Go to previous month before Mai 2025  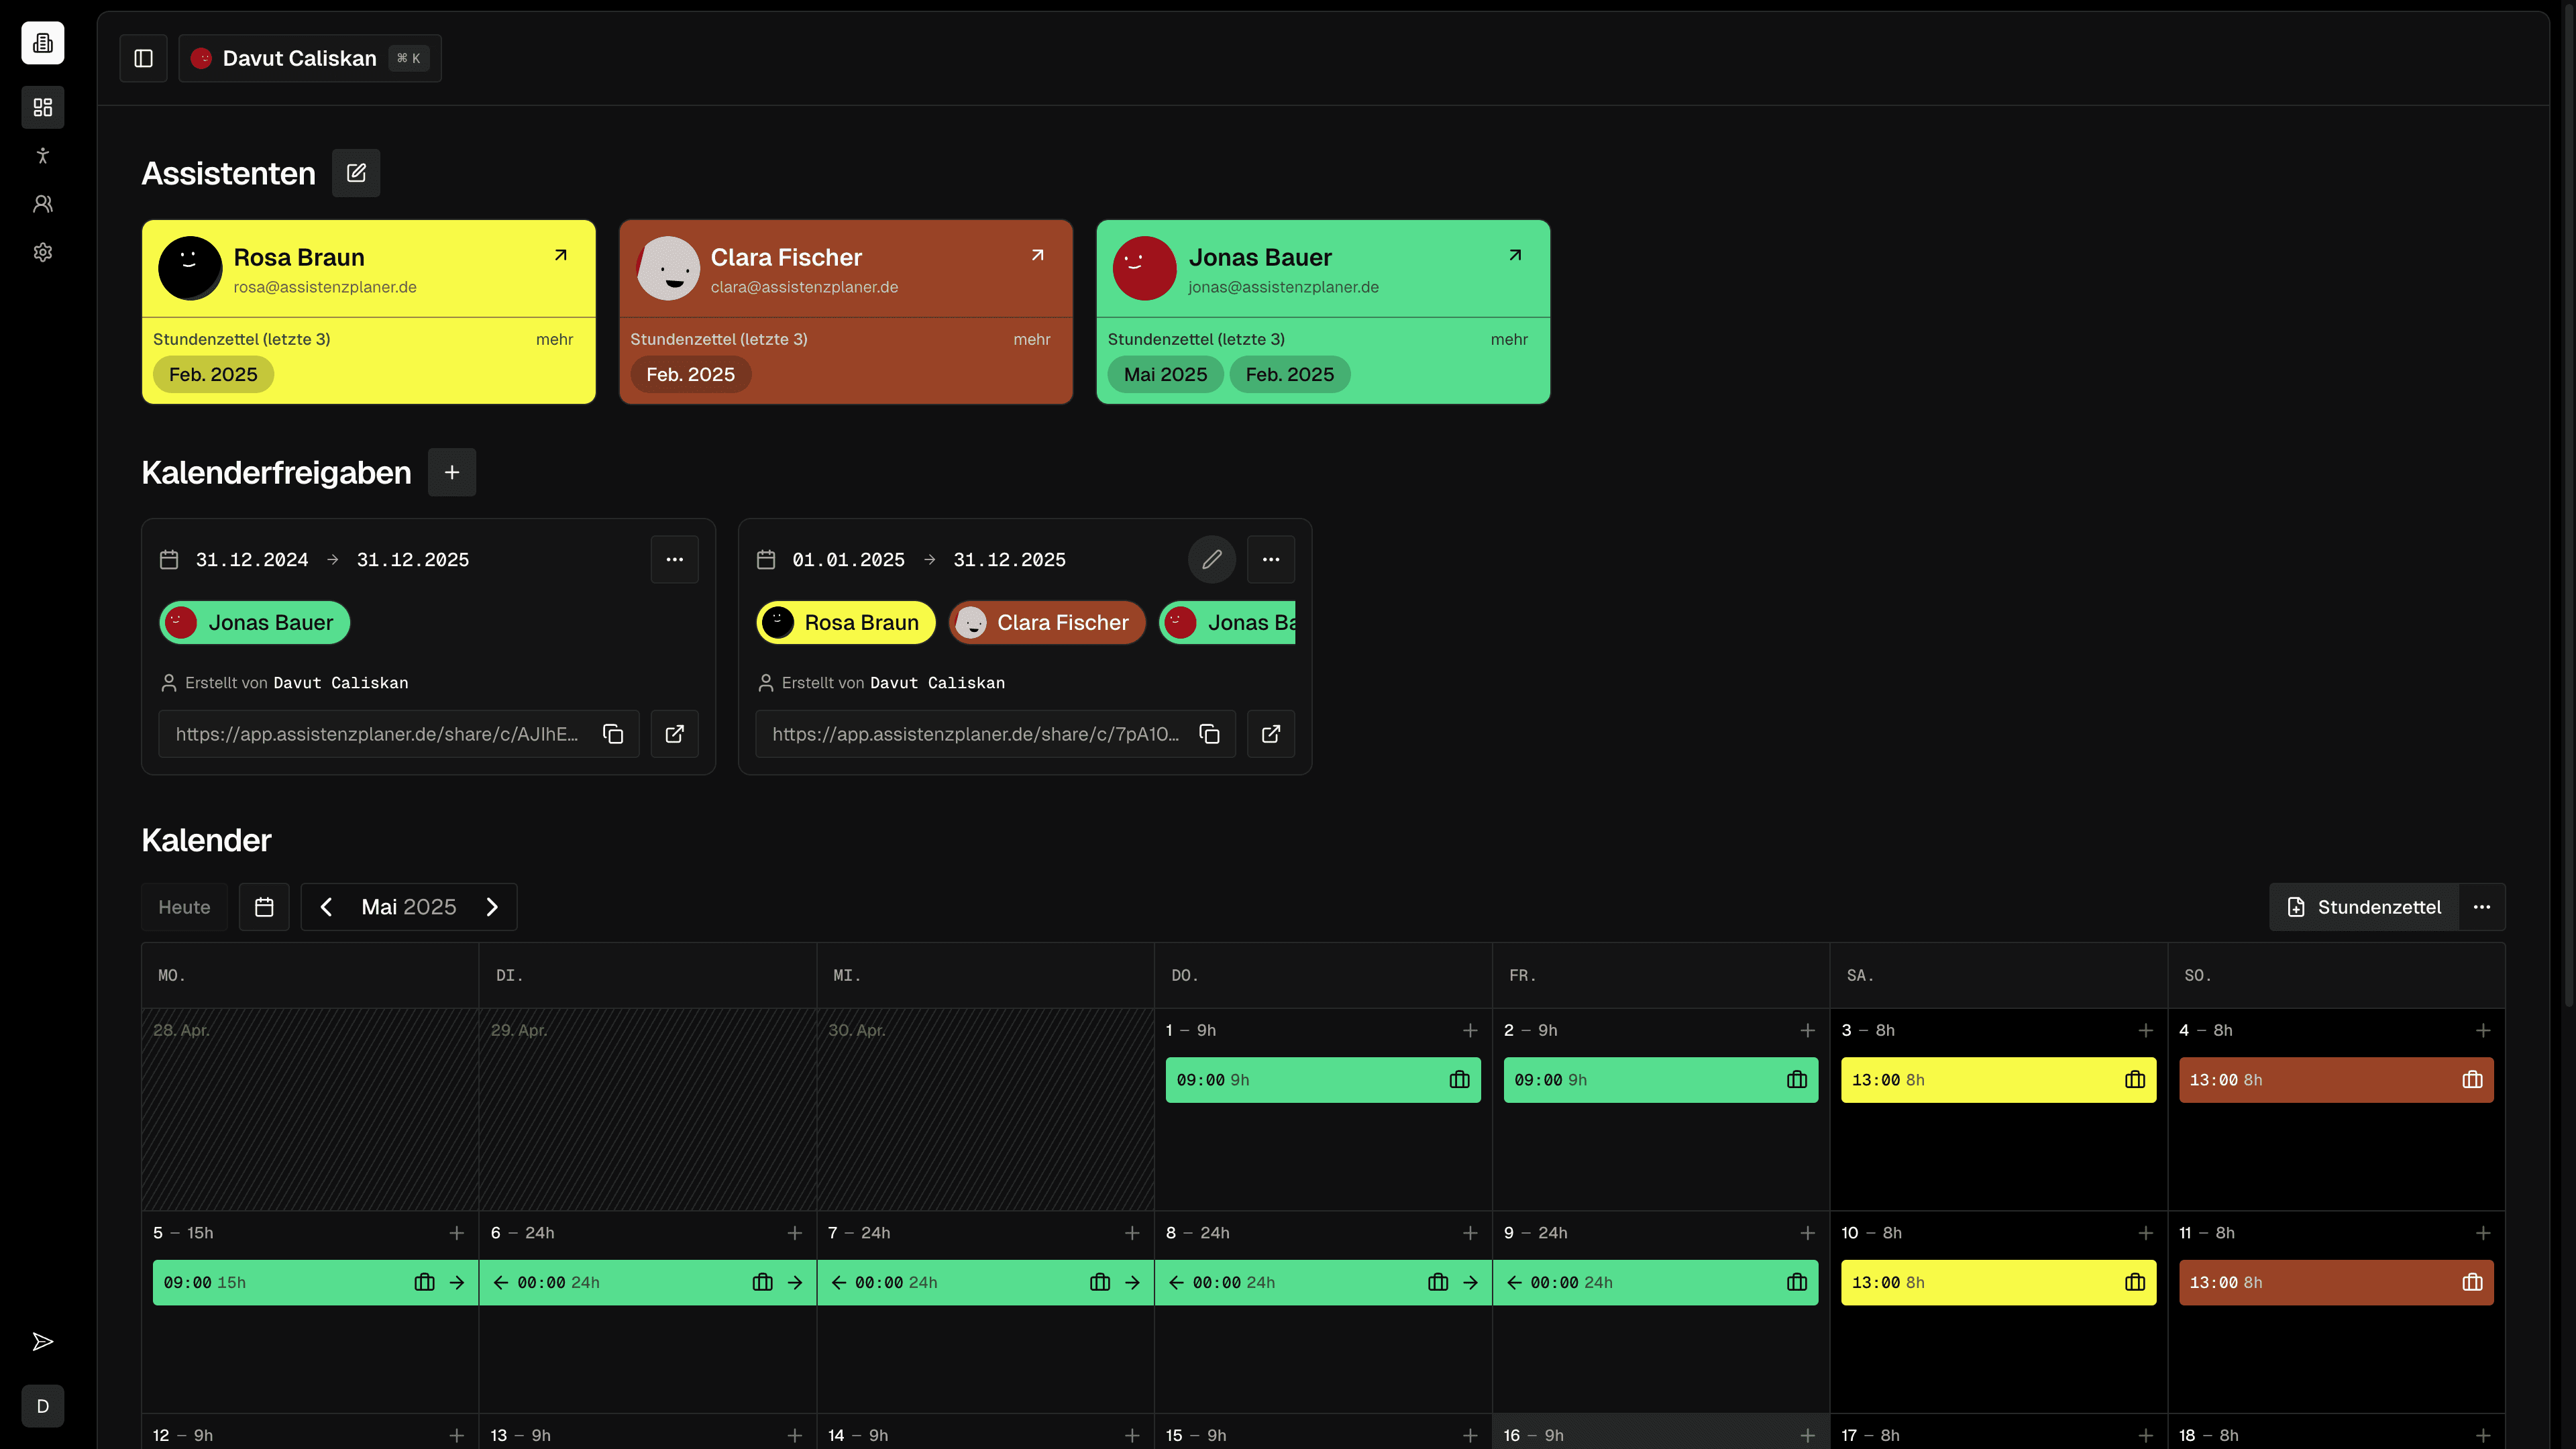tap(326, 907)
